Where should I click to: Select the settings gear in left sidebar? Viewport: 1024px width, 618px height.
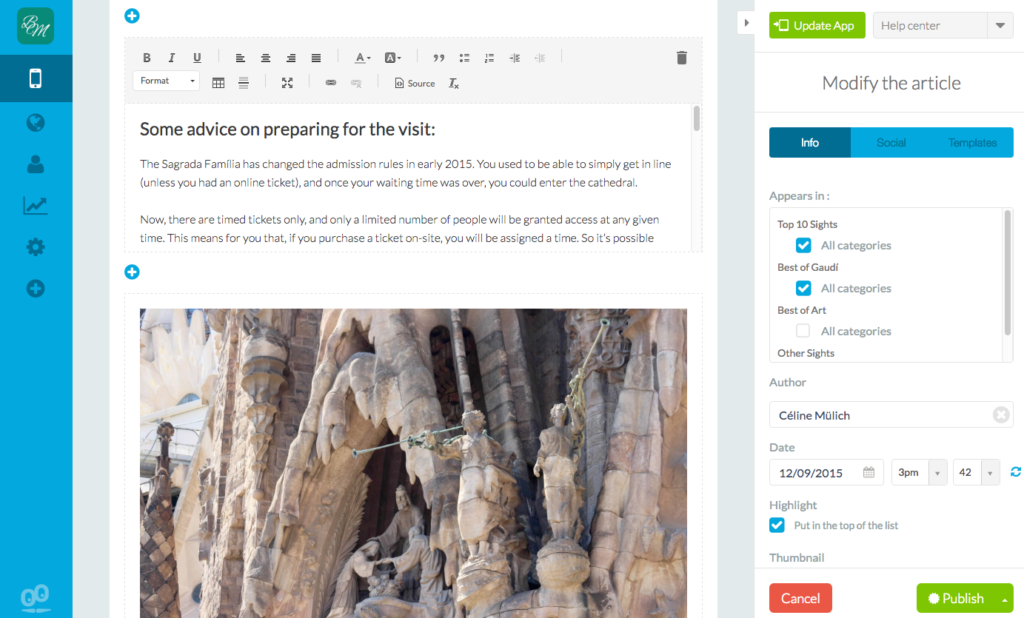click(x=35, y=247)
